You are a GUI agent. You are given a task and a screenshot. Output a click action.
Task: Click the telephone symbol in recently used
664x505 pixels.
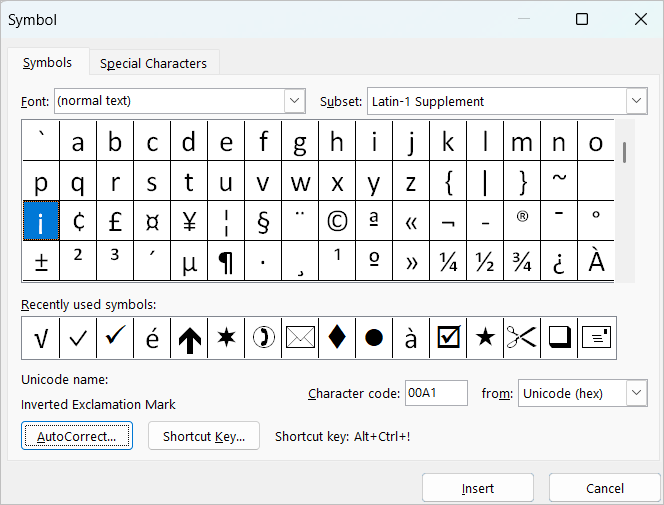(x=263, y=338)
